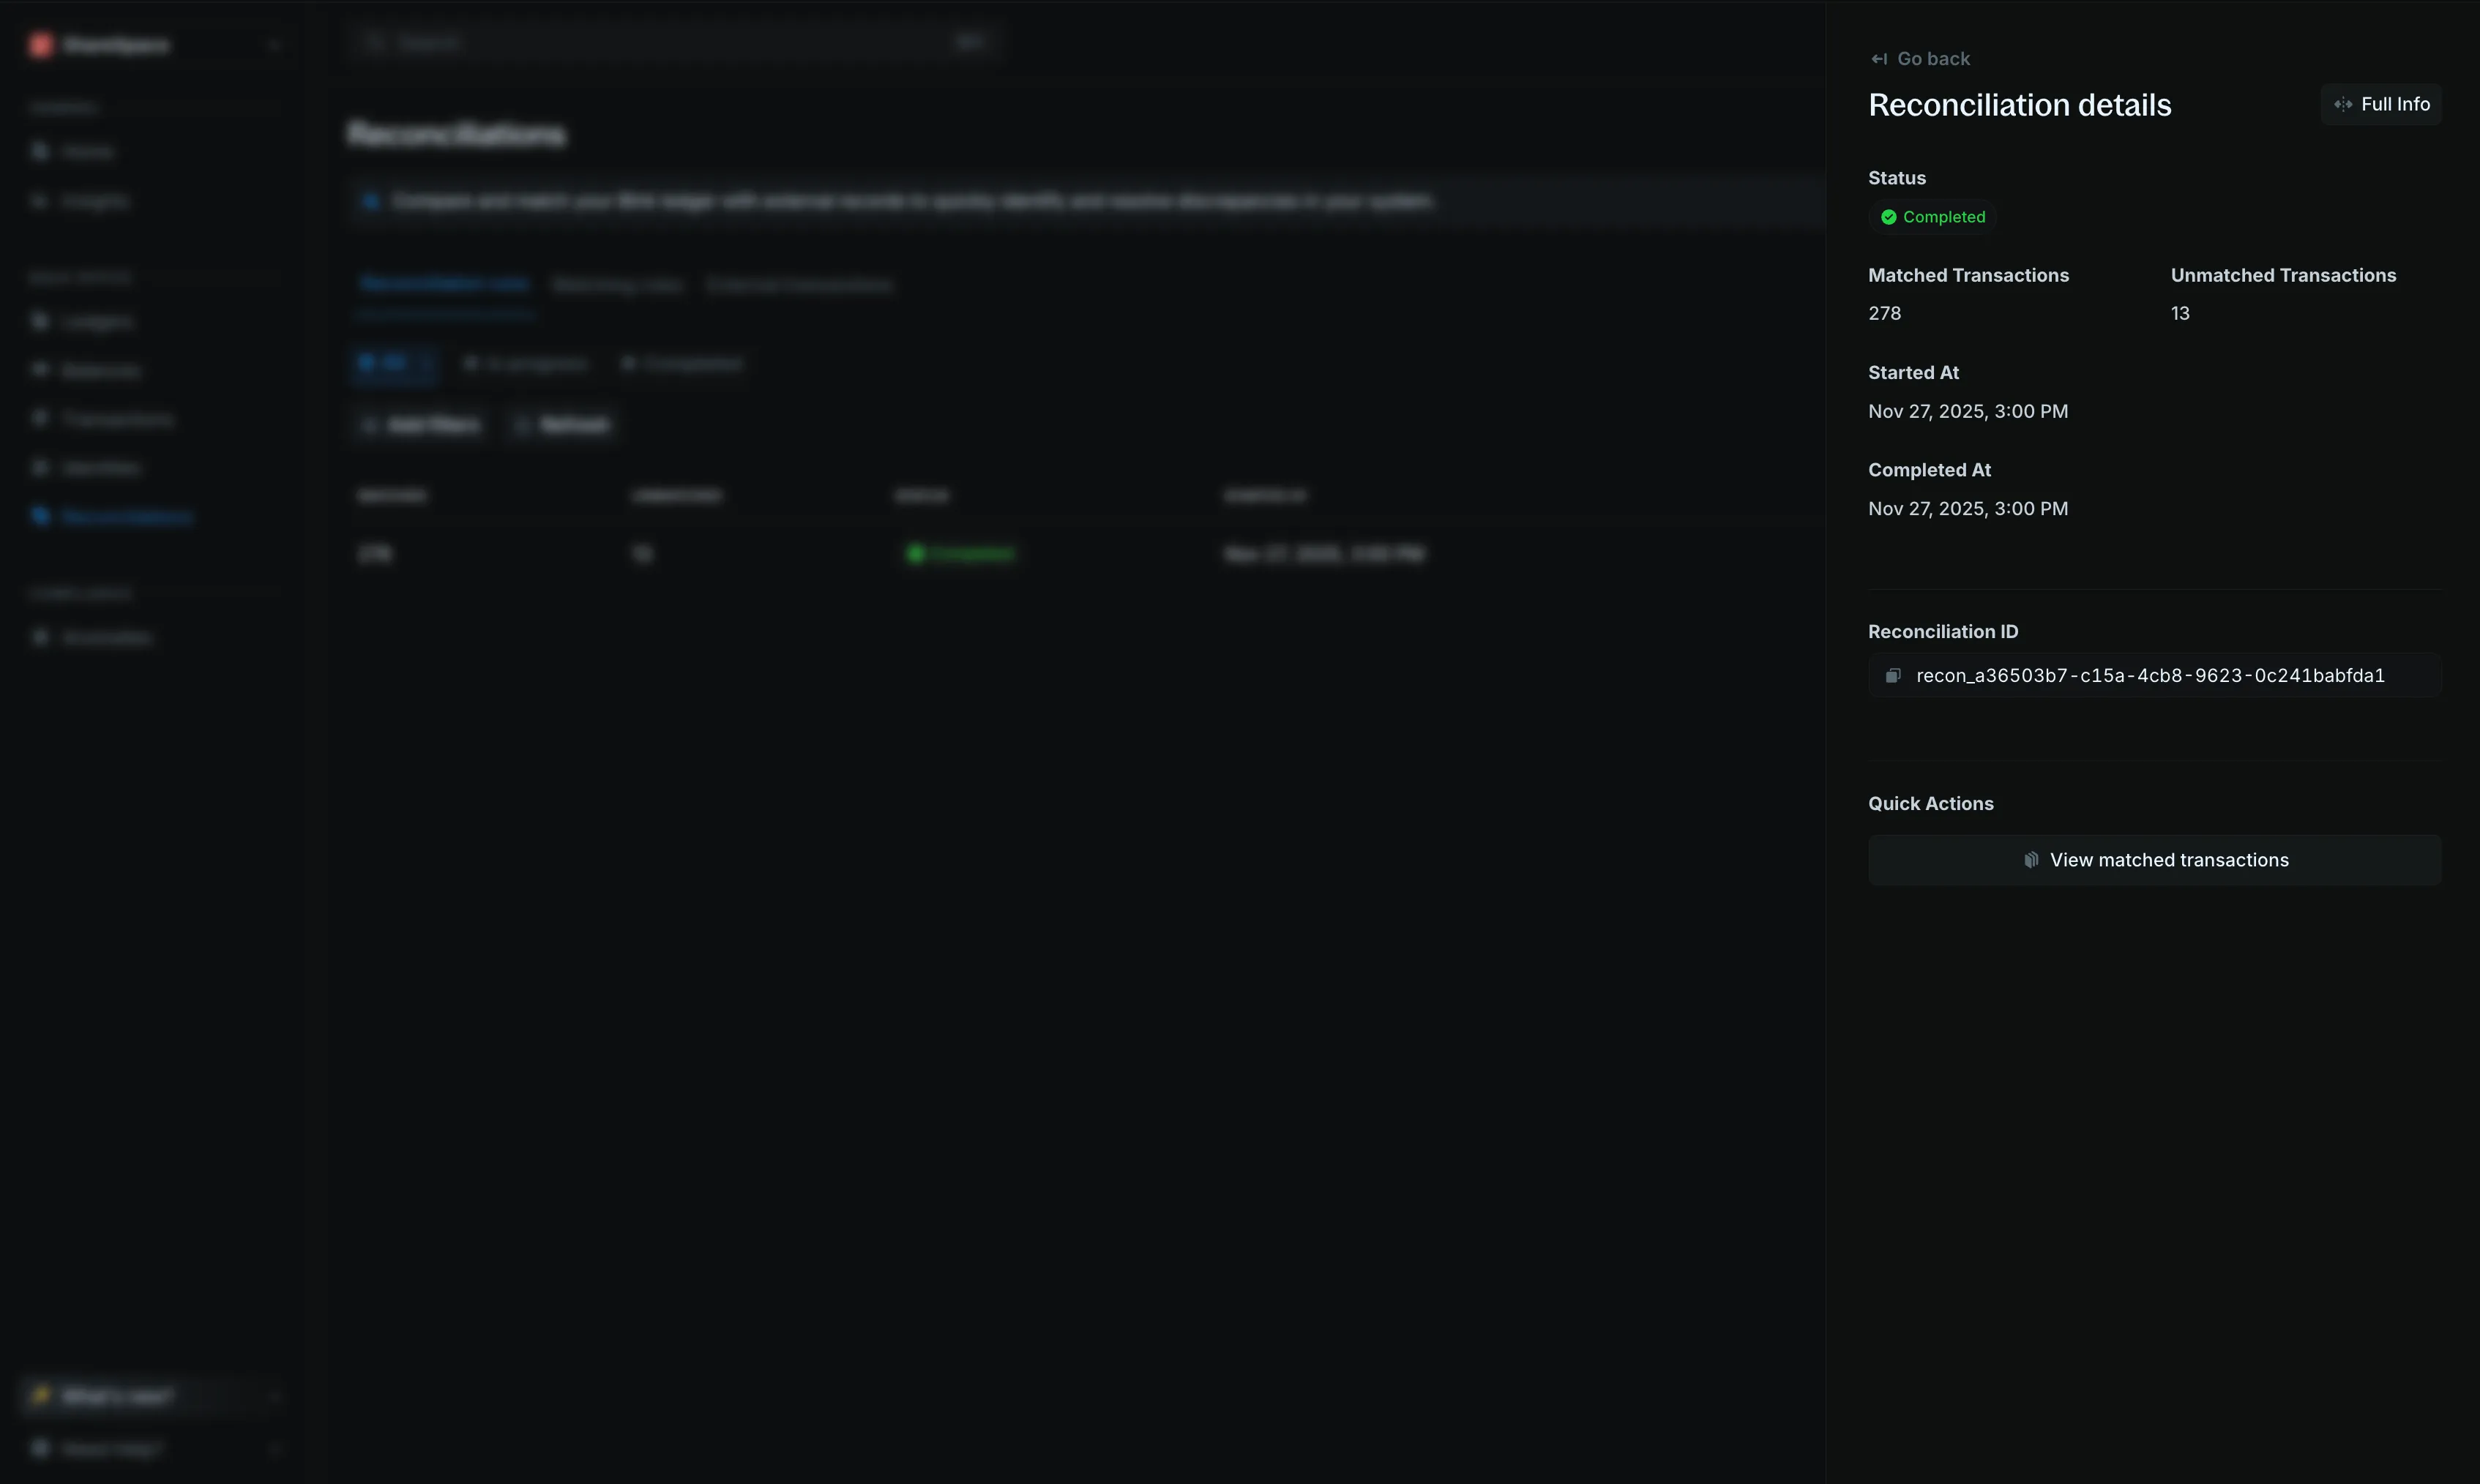Switch to the External transactions tab
This screenshot has width=2480, height=1484.
point(798,285)
